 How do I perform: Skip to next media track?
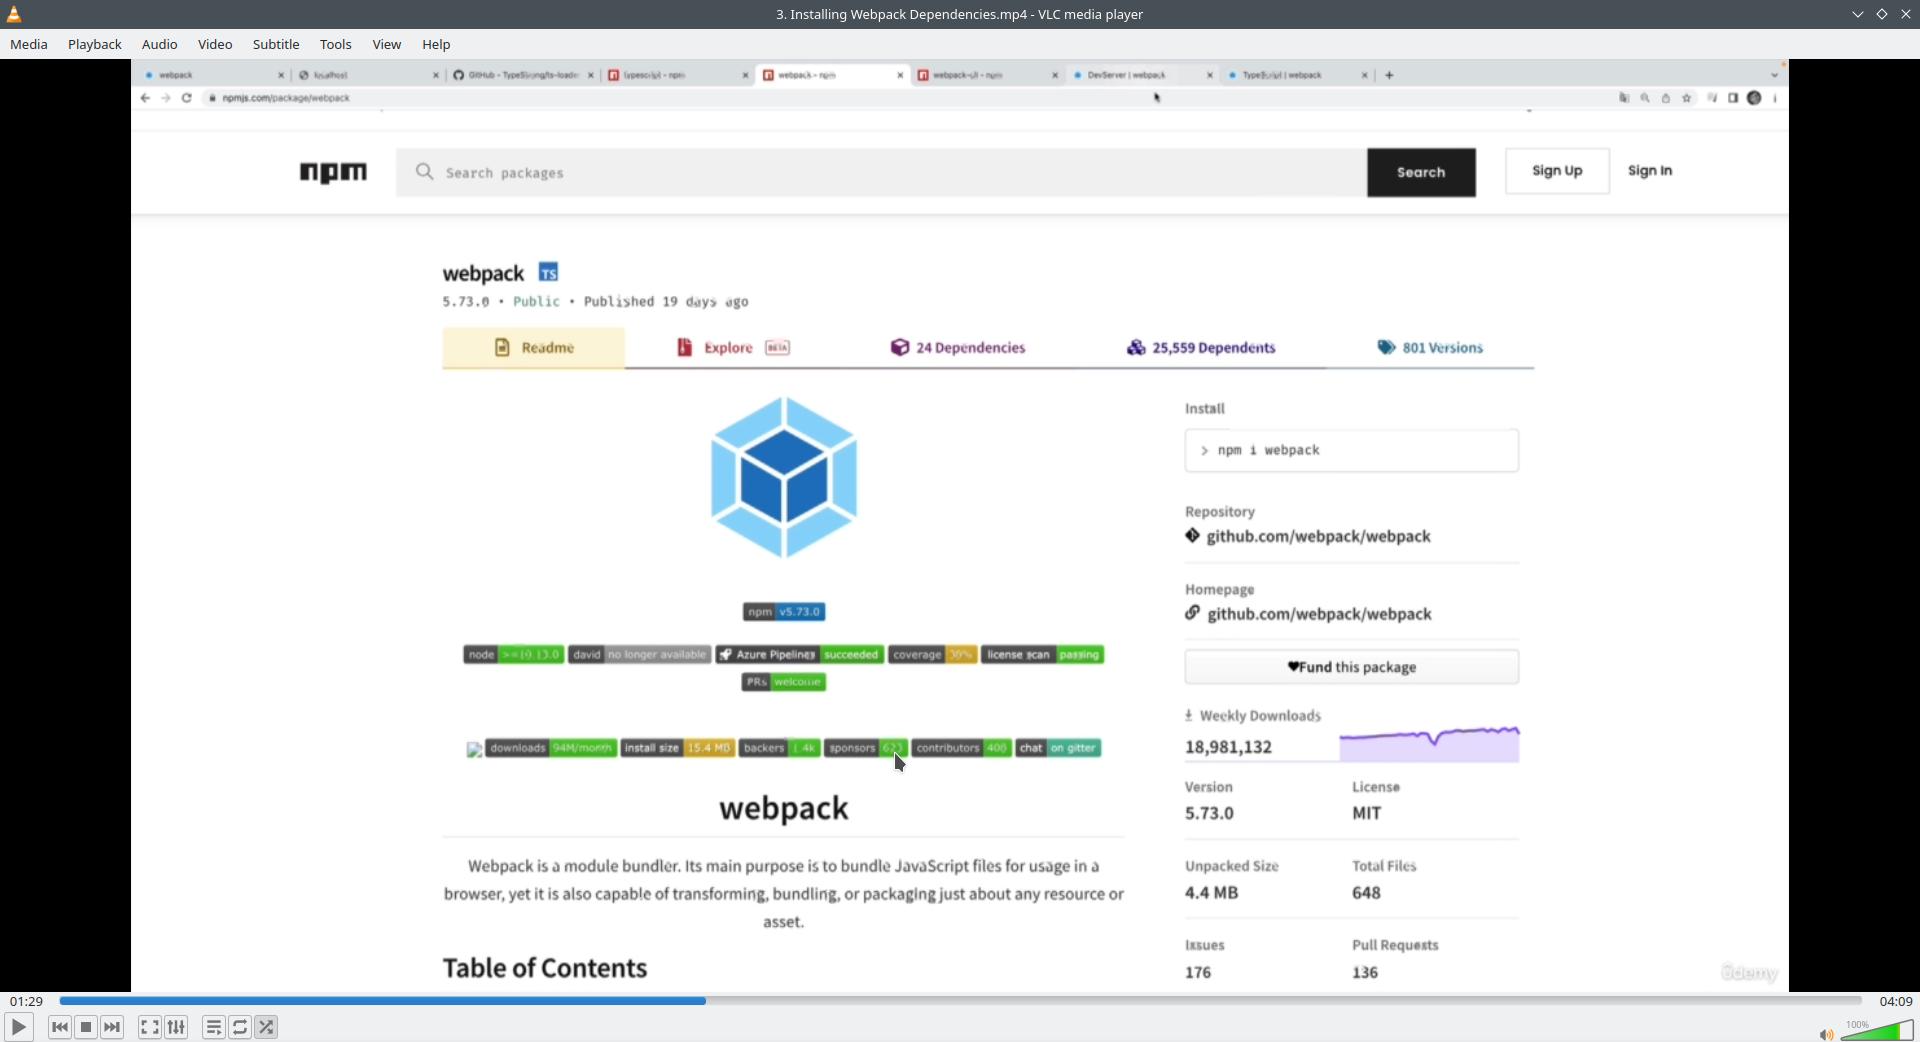coord(112,1027)
